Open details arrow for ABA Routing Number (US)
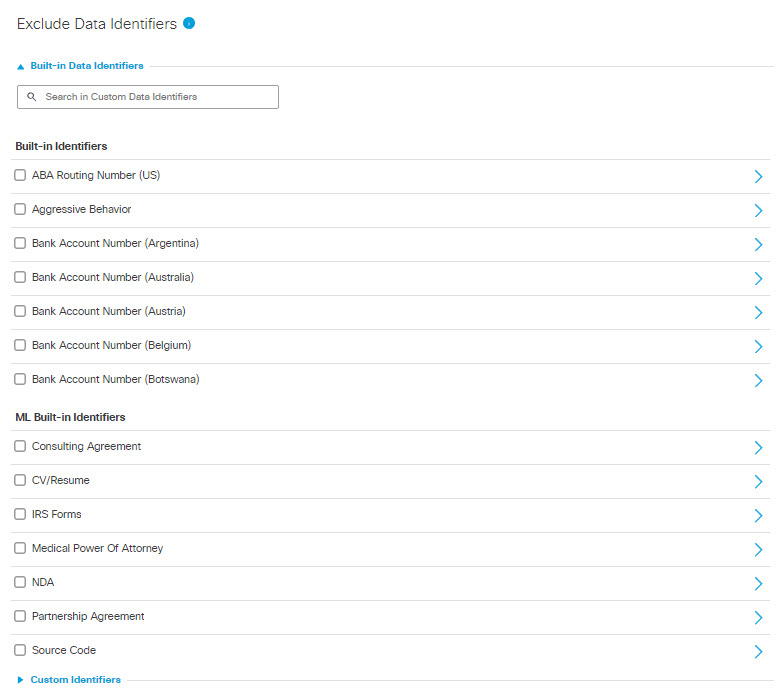 (758, 176)
